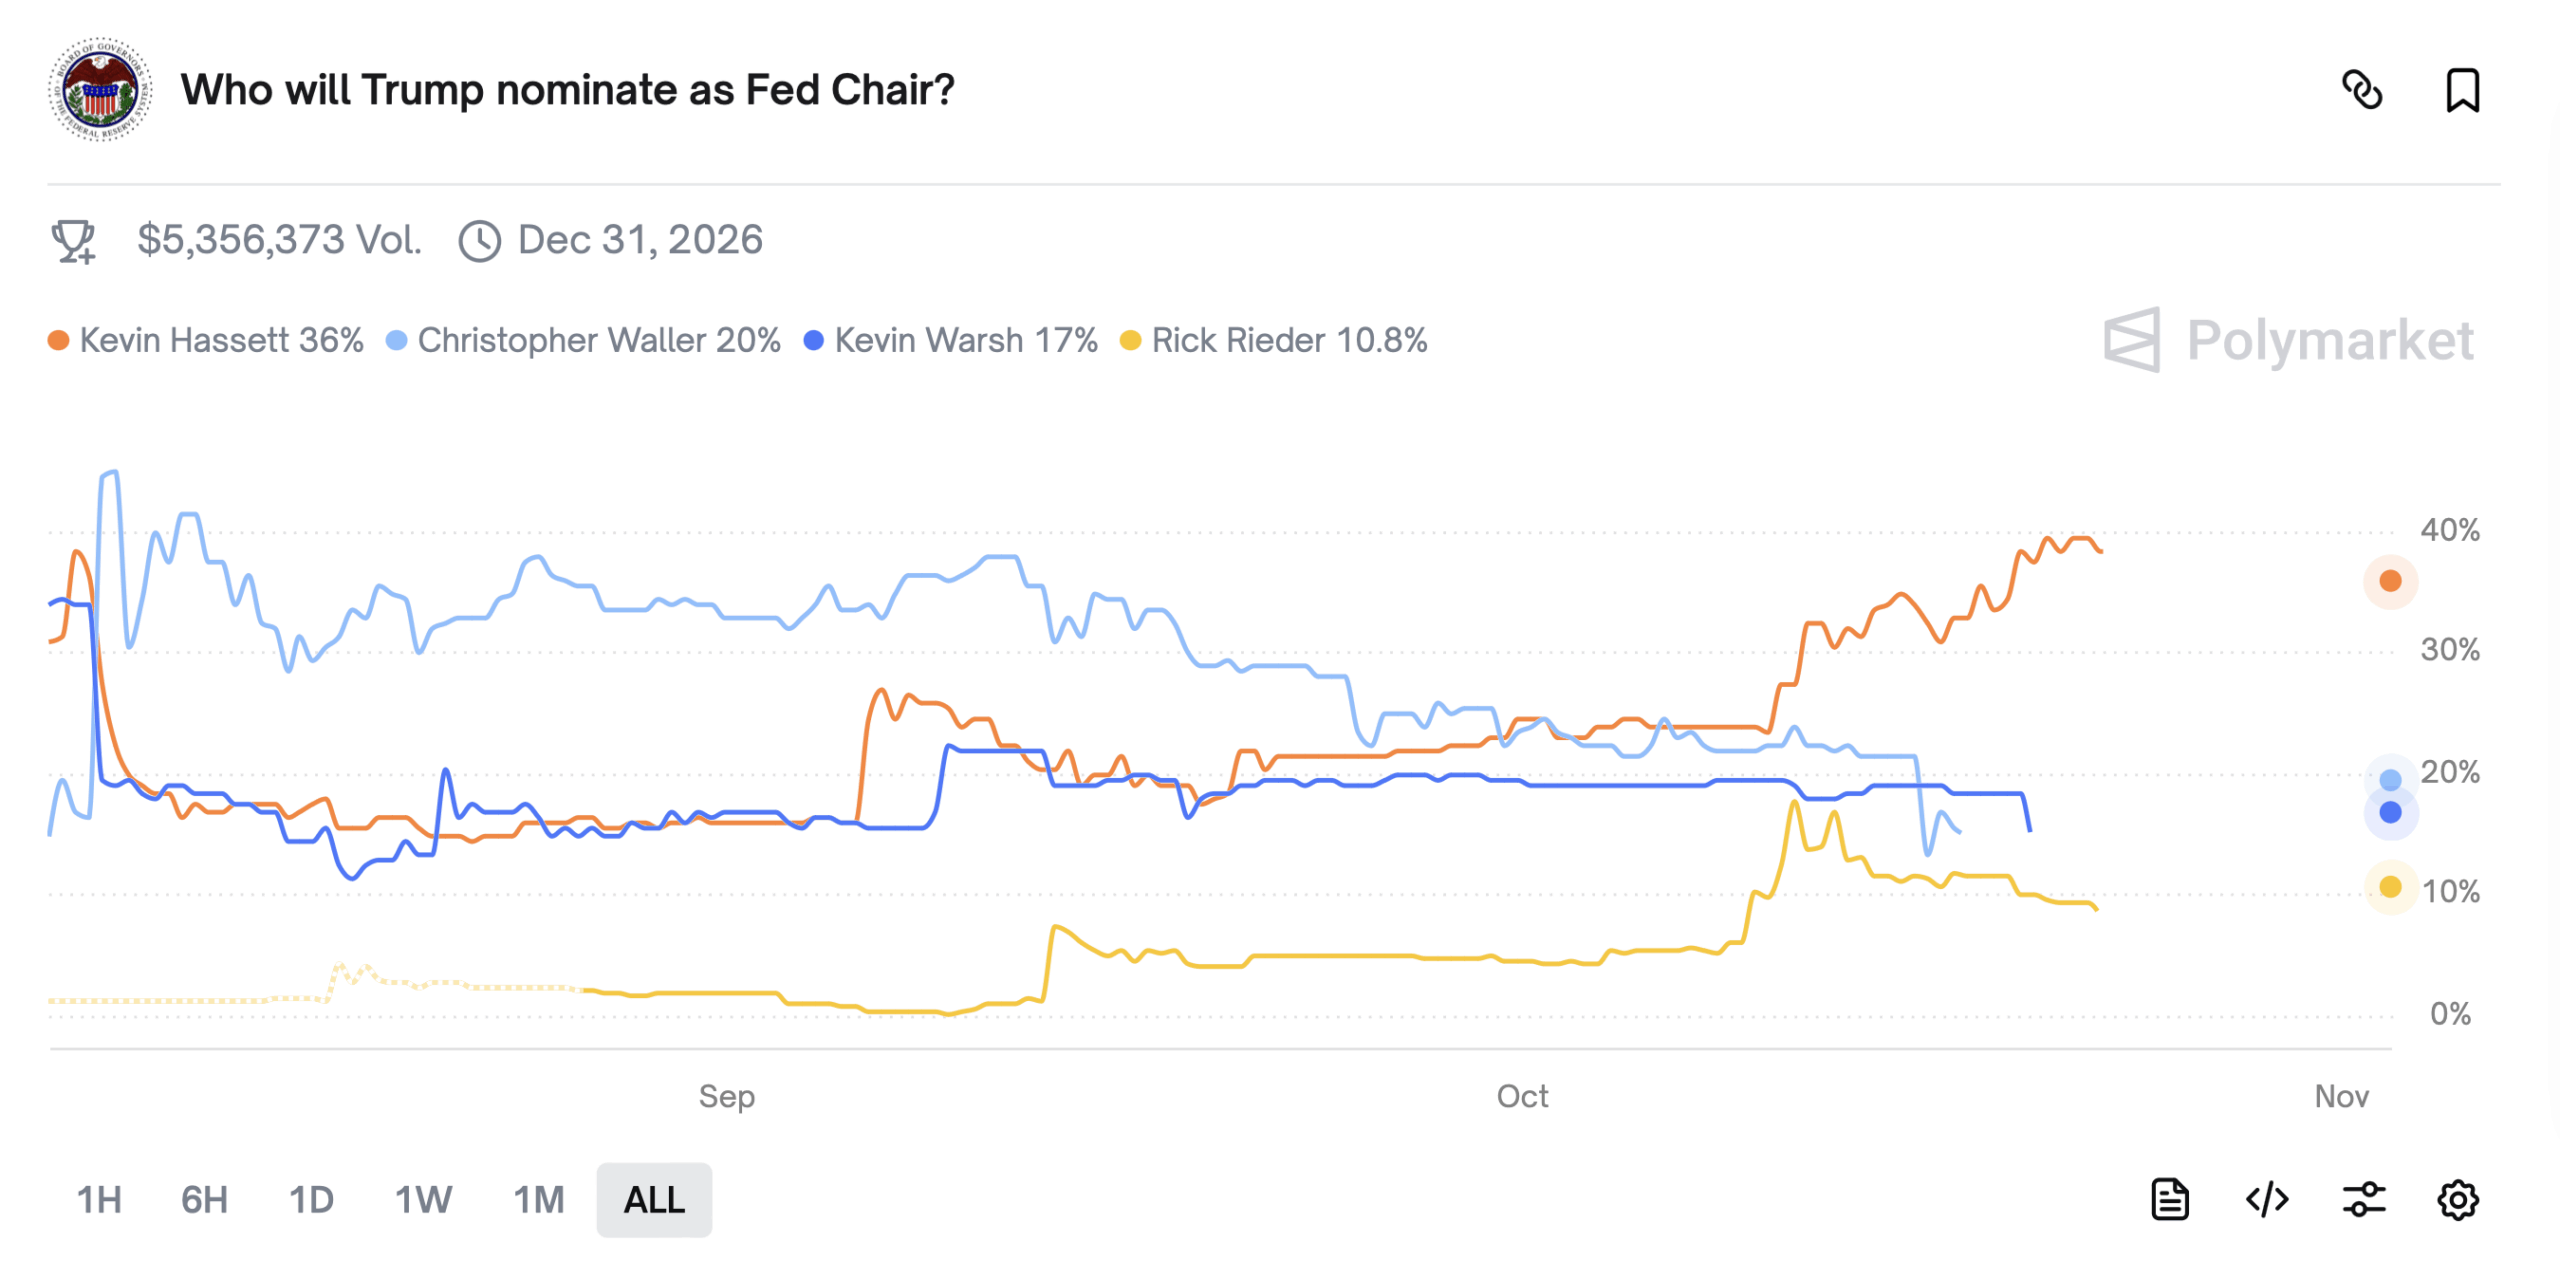2560x1279 pixels.
Task: Choose the 1M time range
Action: tap(539, 1199)
